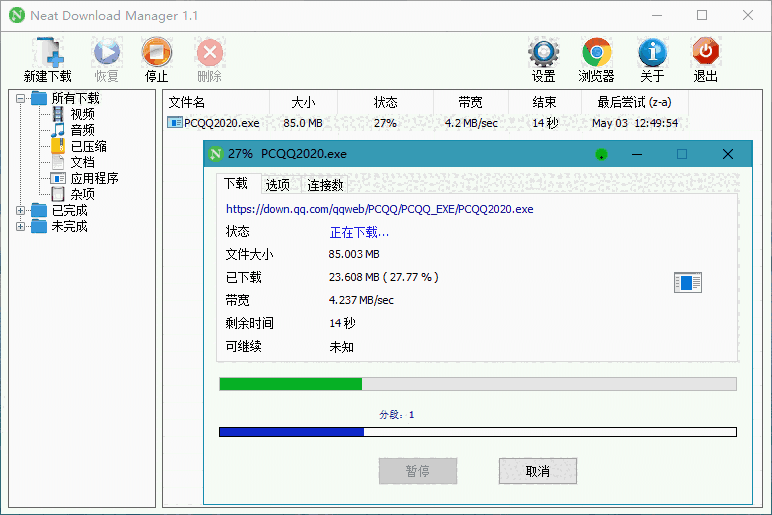Click the 暂停 pause button
The width and height of the screenshot is (772, 515).
coord(418,471)
